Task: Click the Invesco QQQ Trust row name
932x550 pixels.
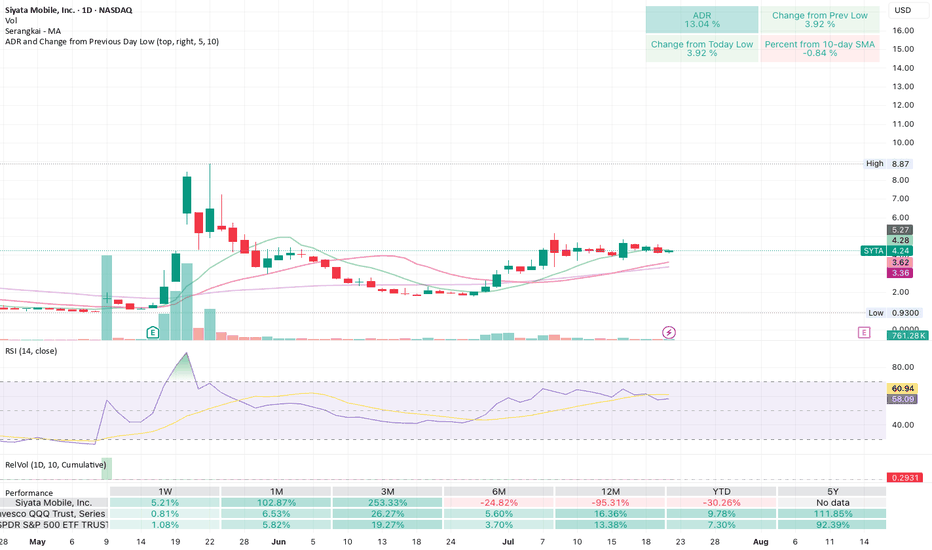Action: click(x=53, y=514)
